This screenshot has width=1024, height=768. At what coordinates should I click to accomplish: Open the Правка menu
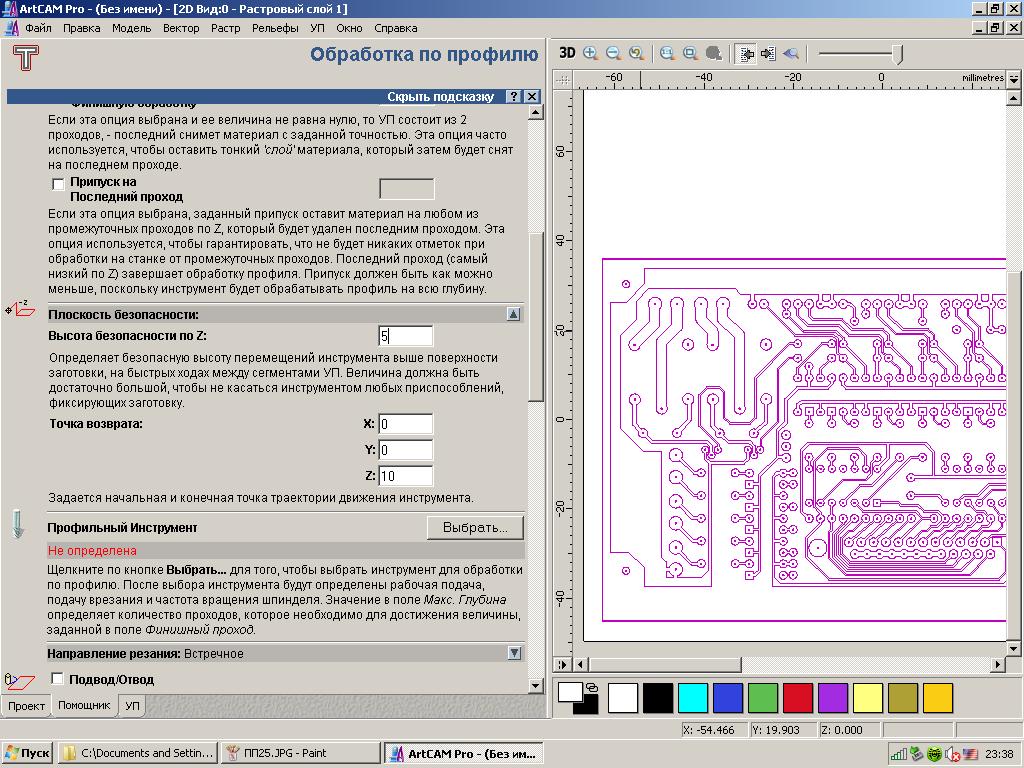click(82, 28)
